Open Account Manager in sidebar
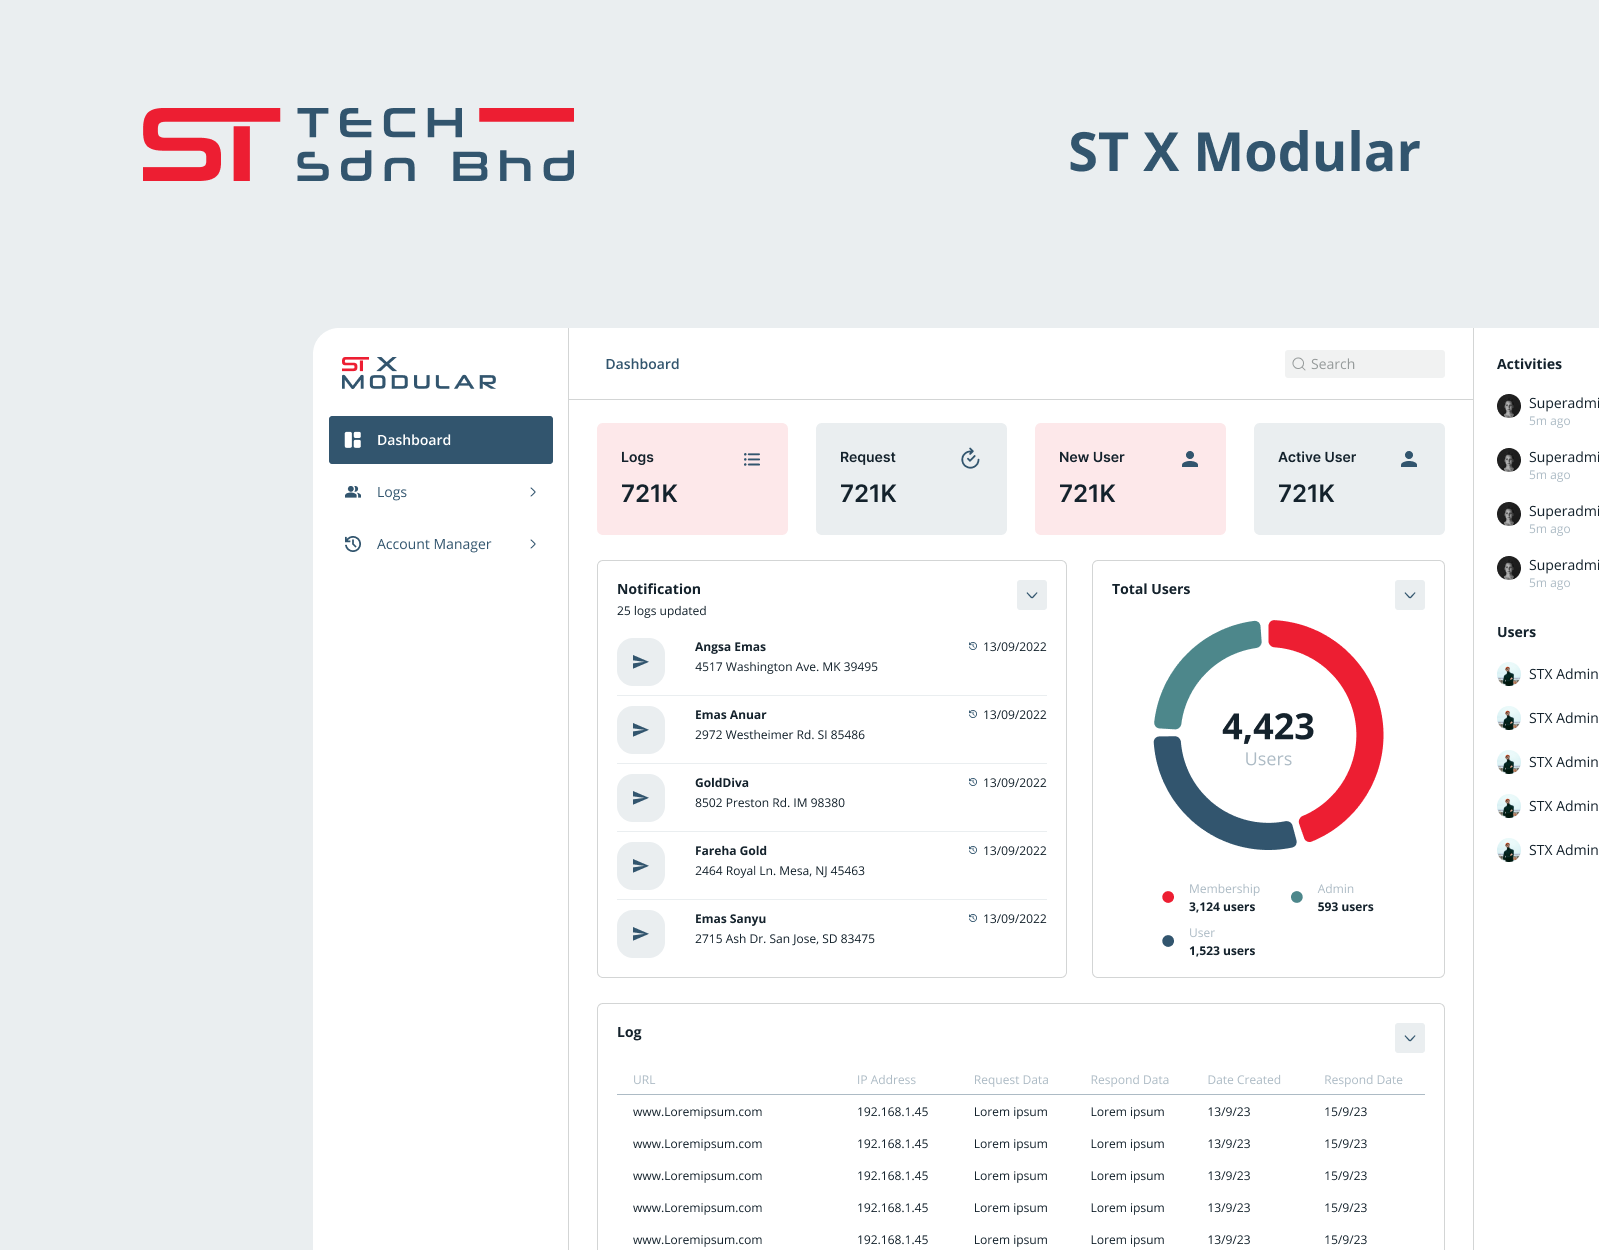The image size is (1599, 1250). (440, 544)
